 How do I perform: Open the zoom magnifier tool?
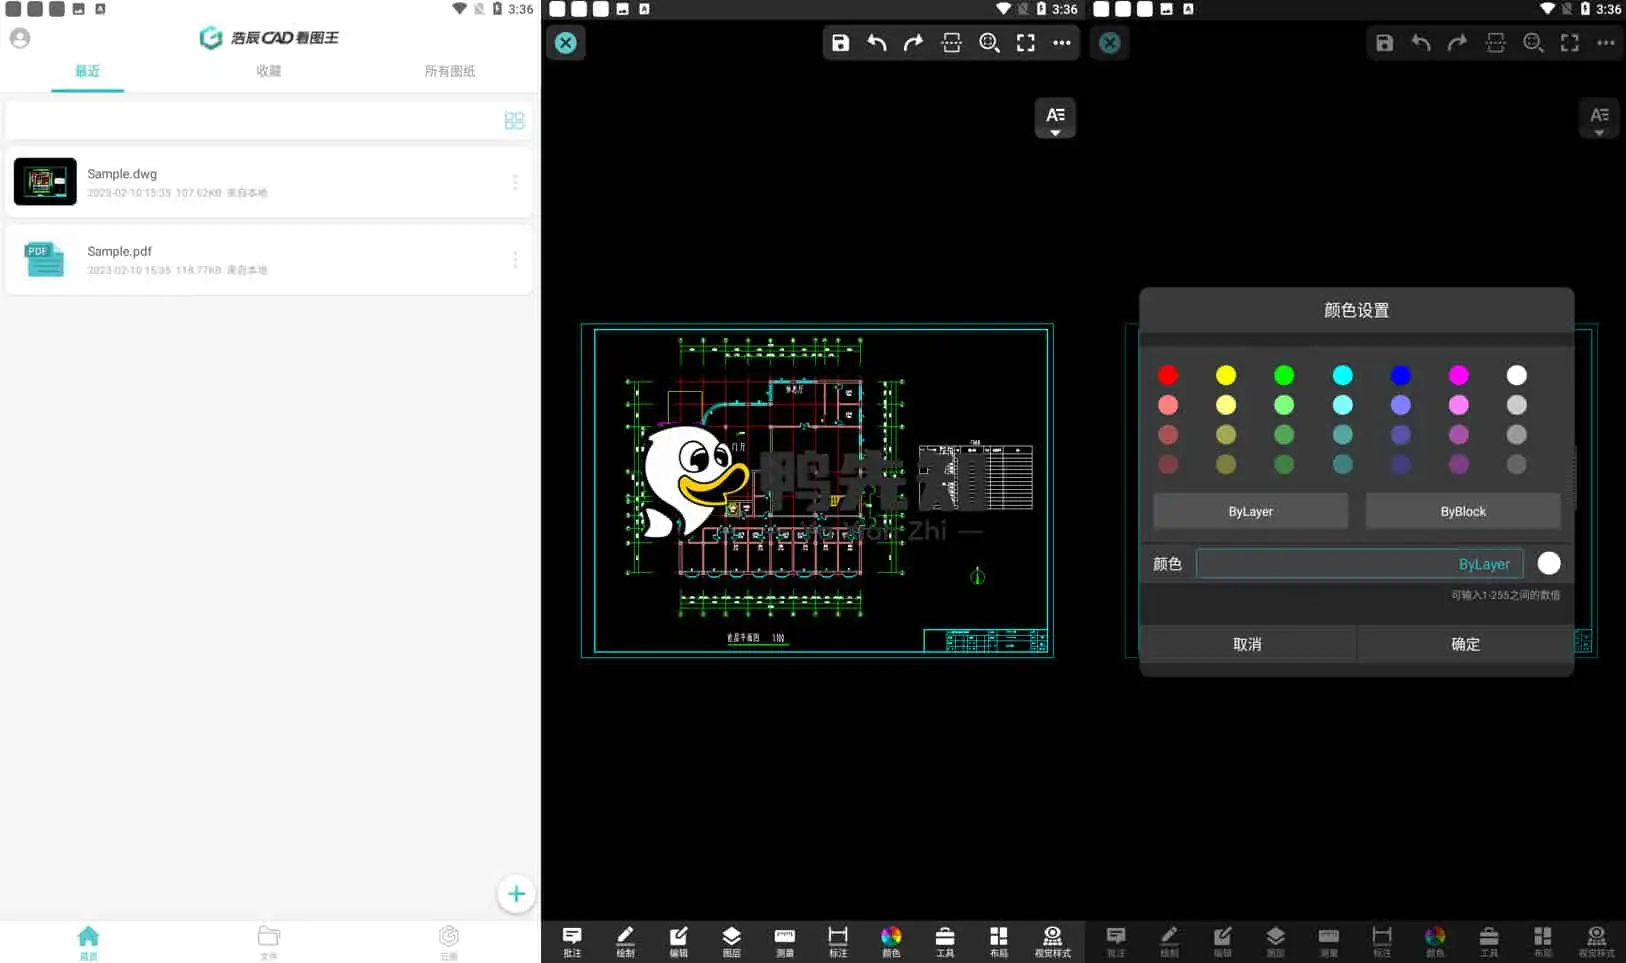[989, 42]
